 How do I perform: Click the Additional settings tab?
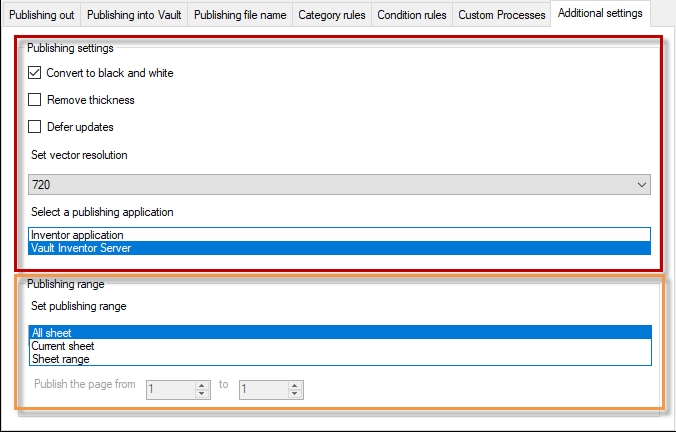pyautogui.click(x=601, y=14)
